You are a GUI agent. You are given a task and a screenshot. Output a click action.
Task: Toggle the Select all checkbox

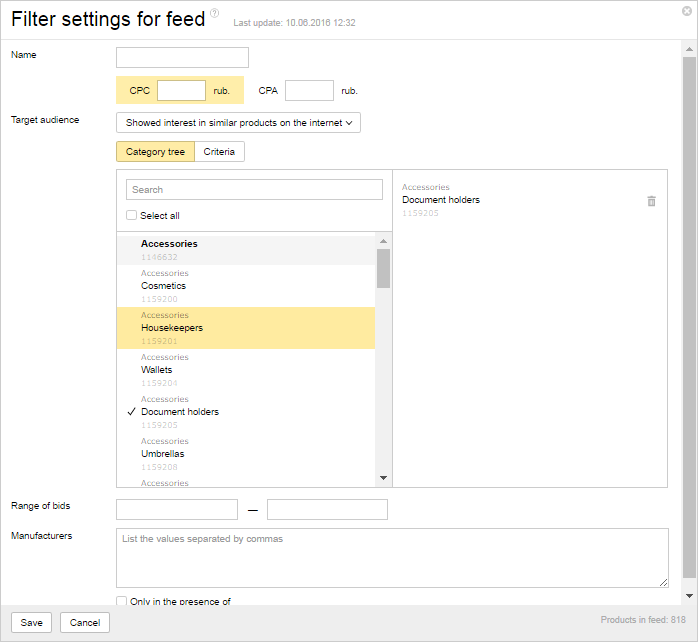click(x=132, y=215)
